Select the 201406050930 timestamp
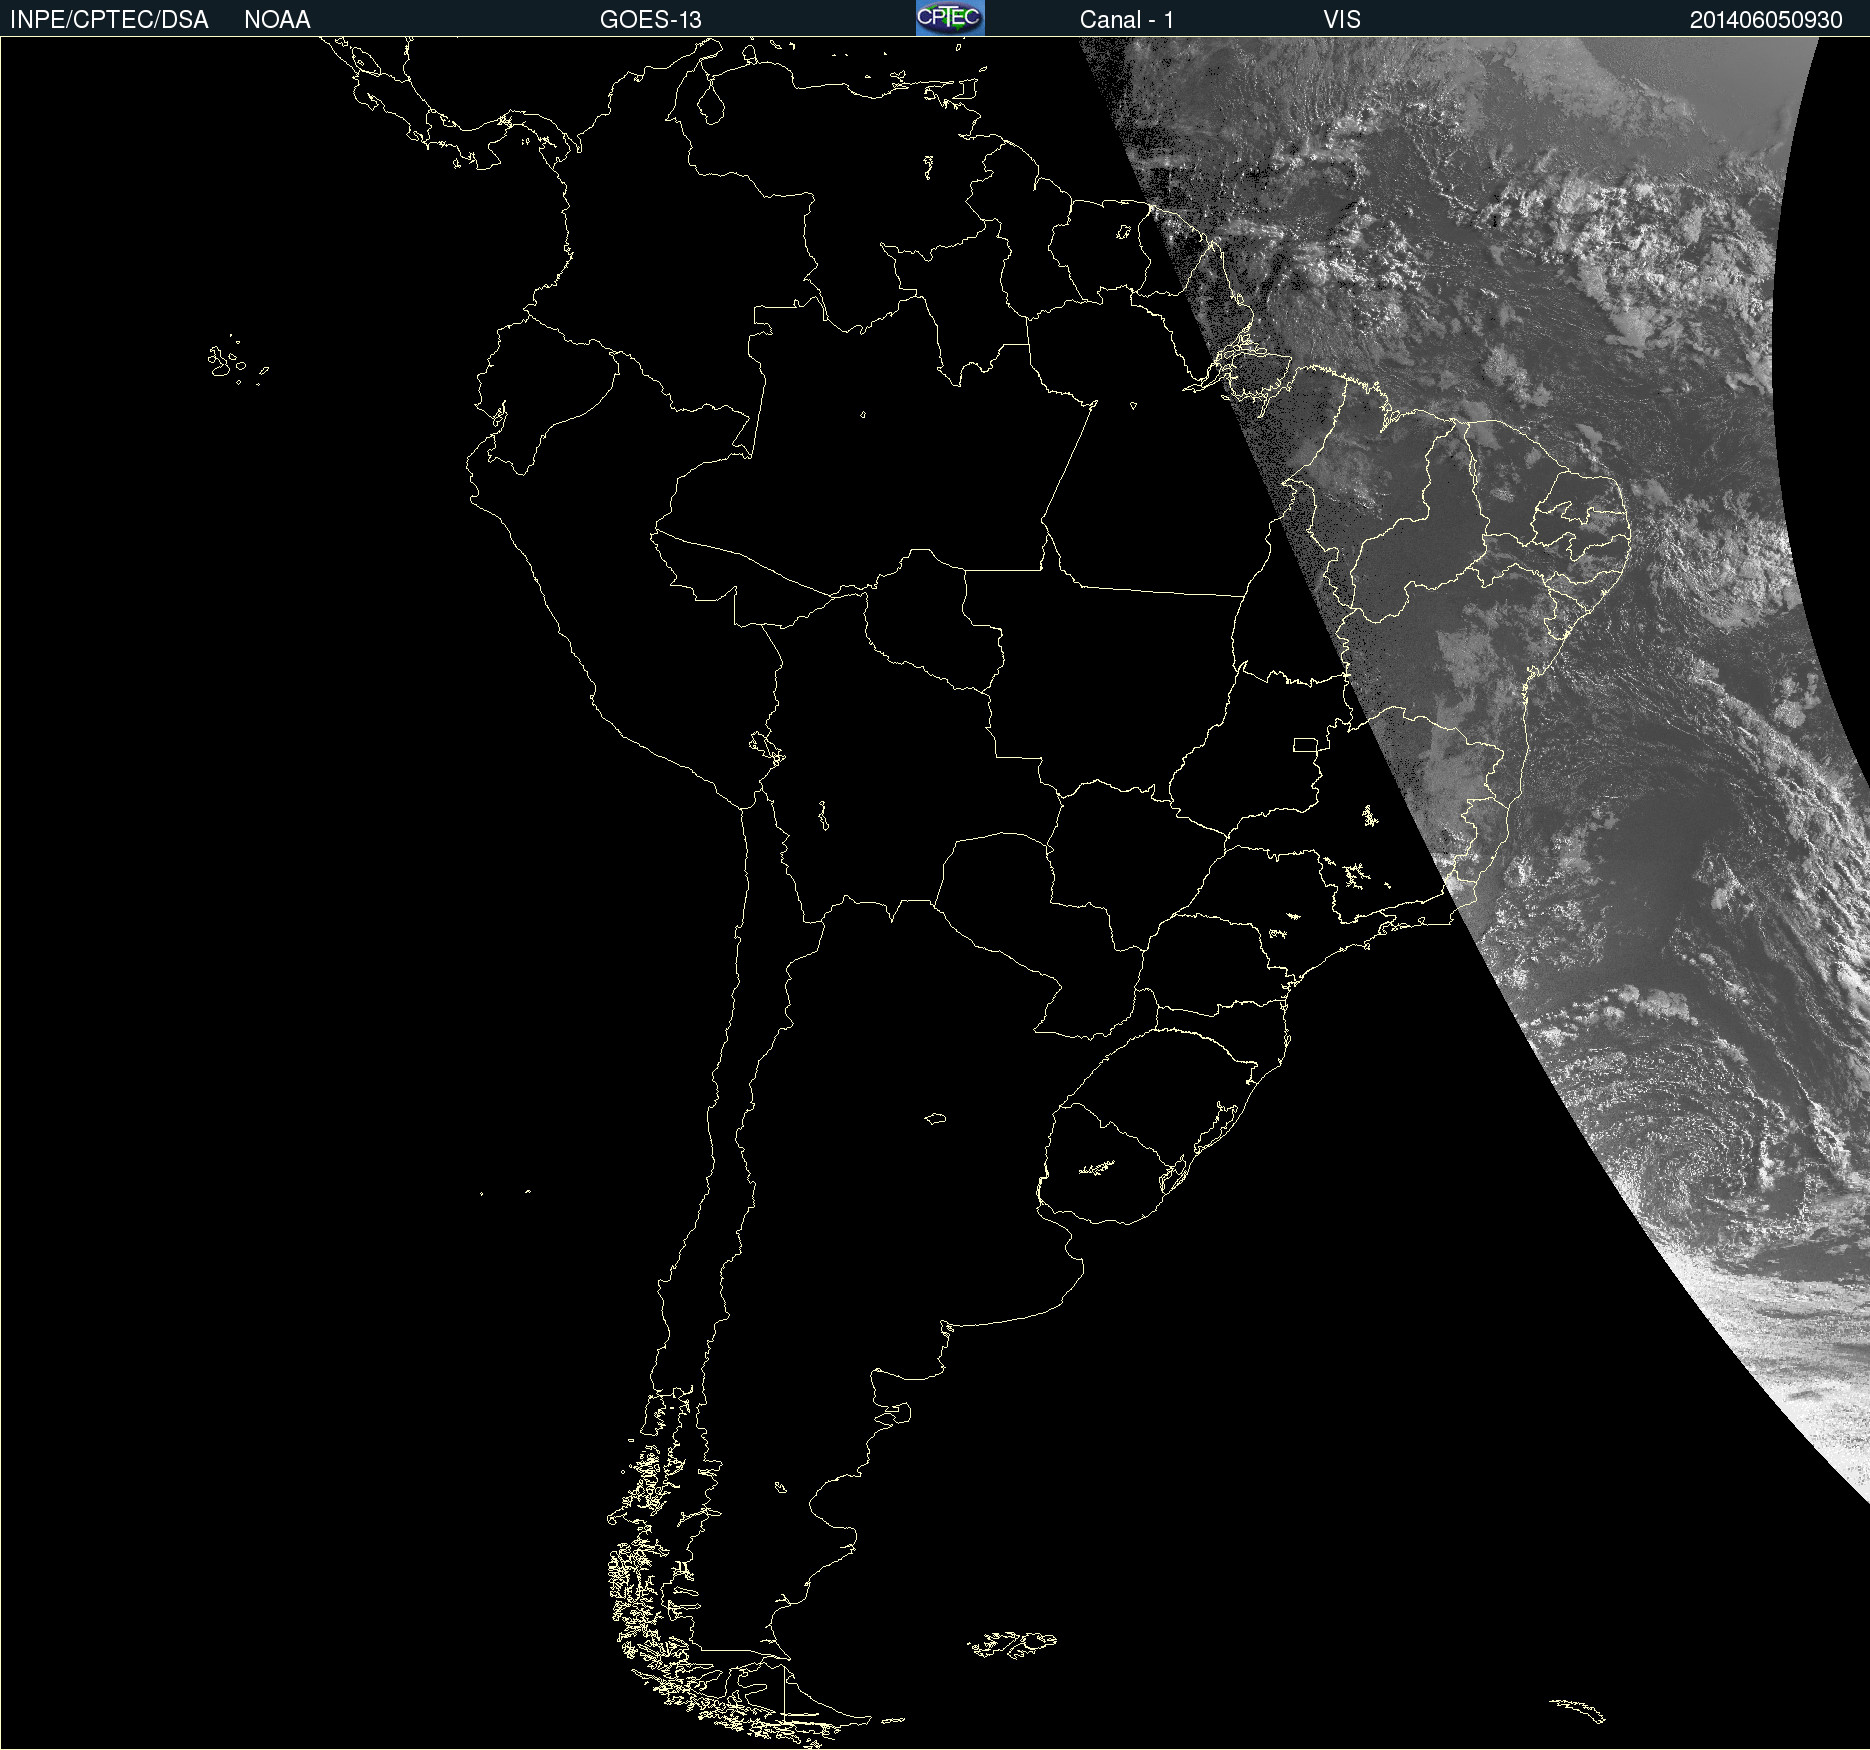This screenshot has width=1870, height=1750. [x=1766, y=20]
